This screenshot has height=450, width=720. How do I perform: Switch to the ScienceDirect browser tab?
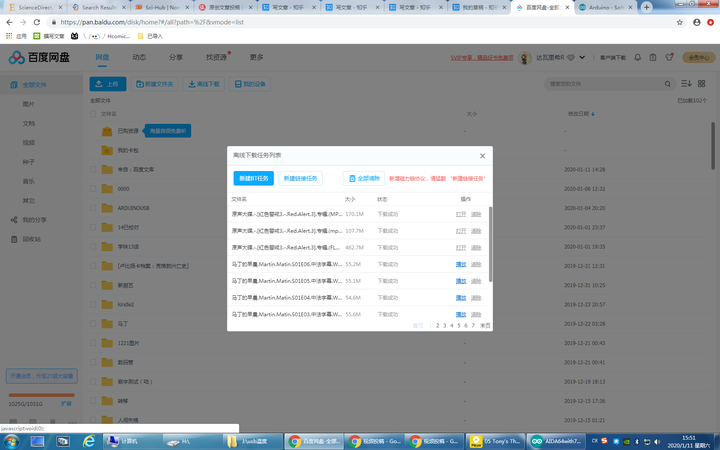34,7
